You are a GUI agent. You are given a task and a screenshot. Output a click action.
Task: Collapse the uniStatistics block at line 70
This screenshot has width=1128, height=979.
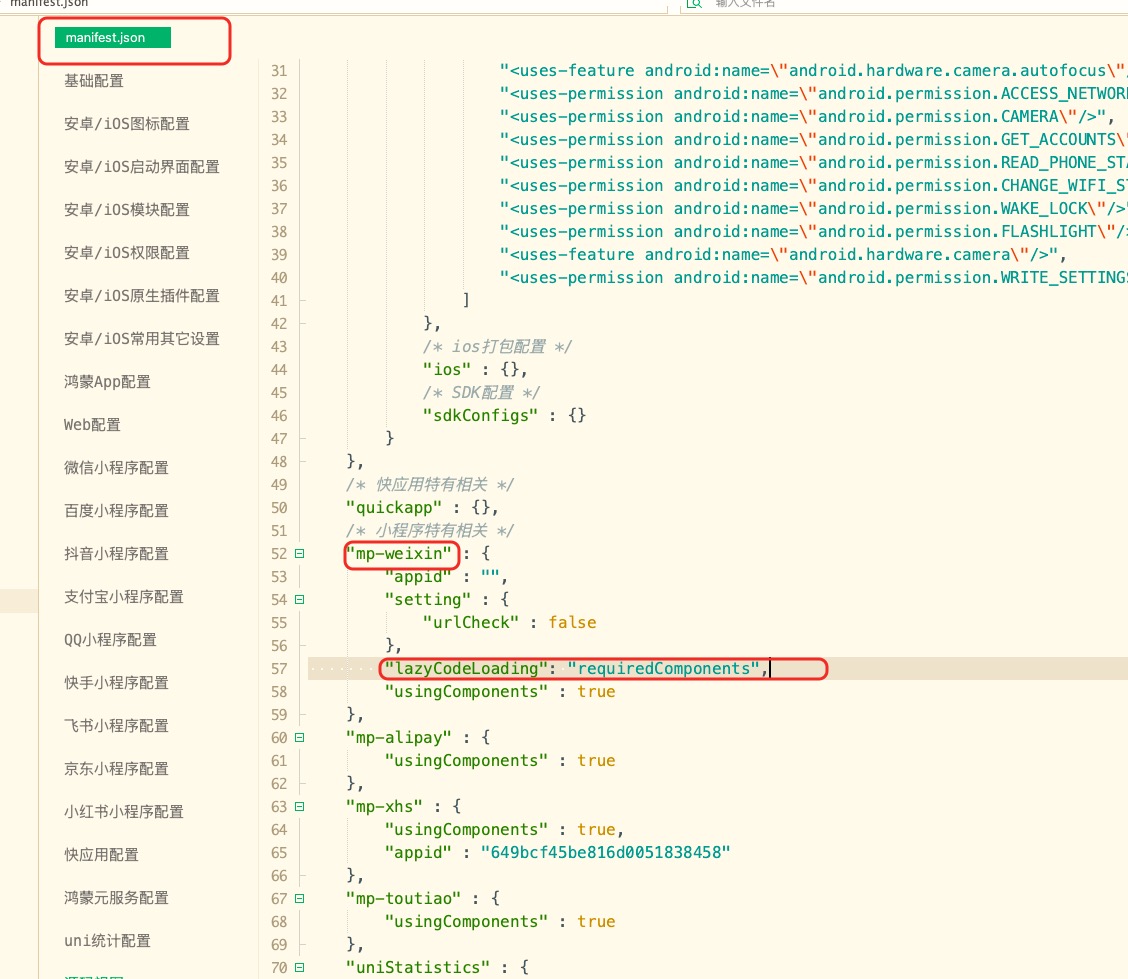pyautogui.click(x=299, y=968)
